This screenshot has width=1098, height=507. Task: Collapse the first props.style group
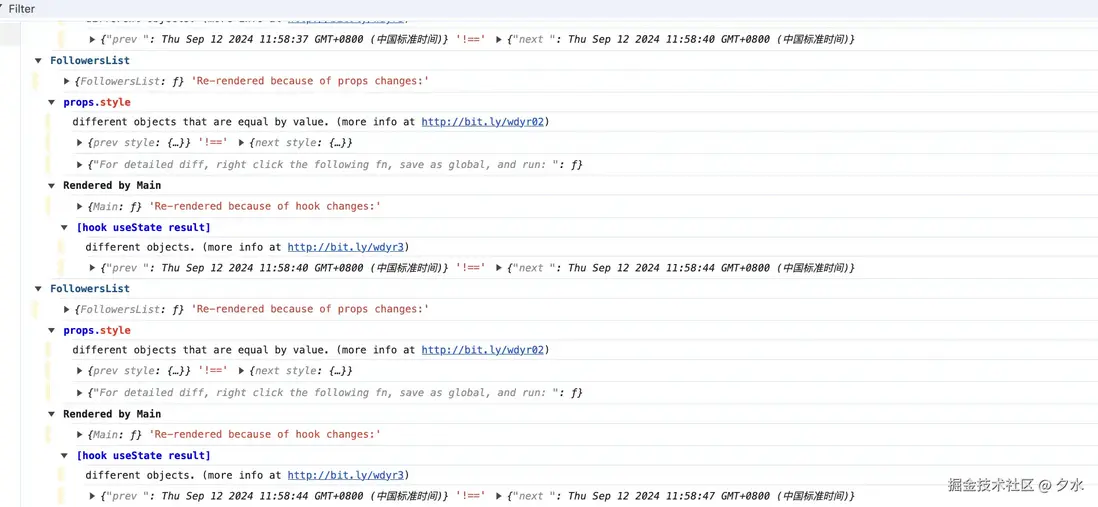[51, 102]
